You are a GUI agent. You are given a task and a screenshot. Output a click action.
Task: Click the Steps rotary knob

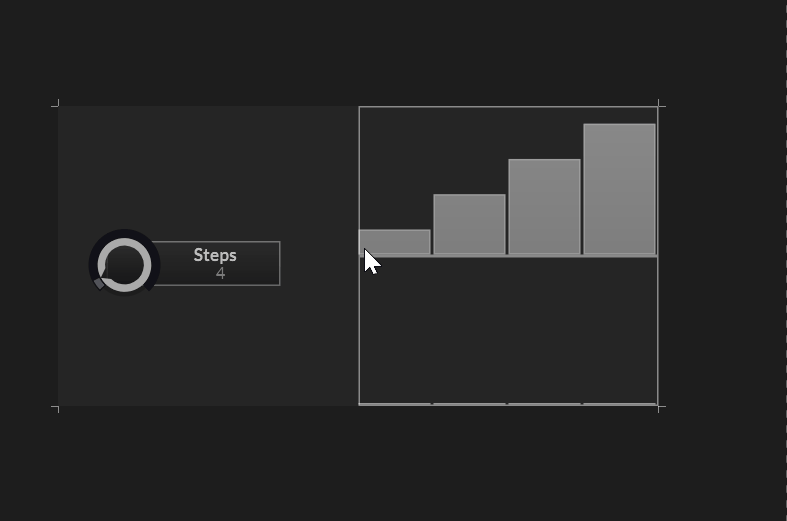point(125,265)
